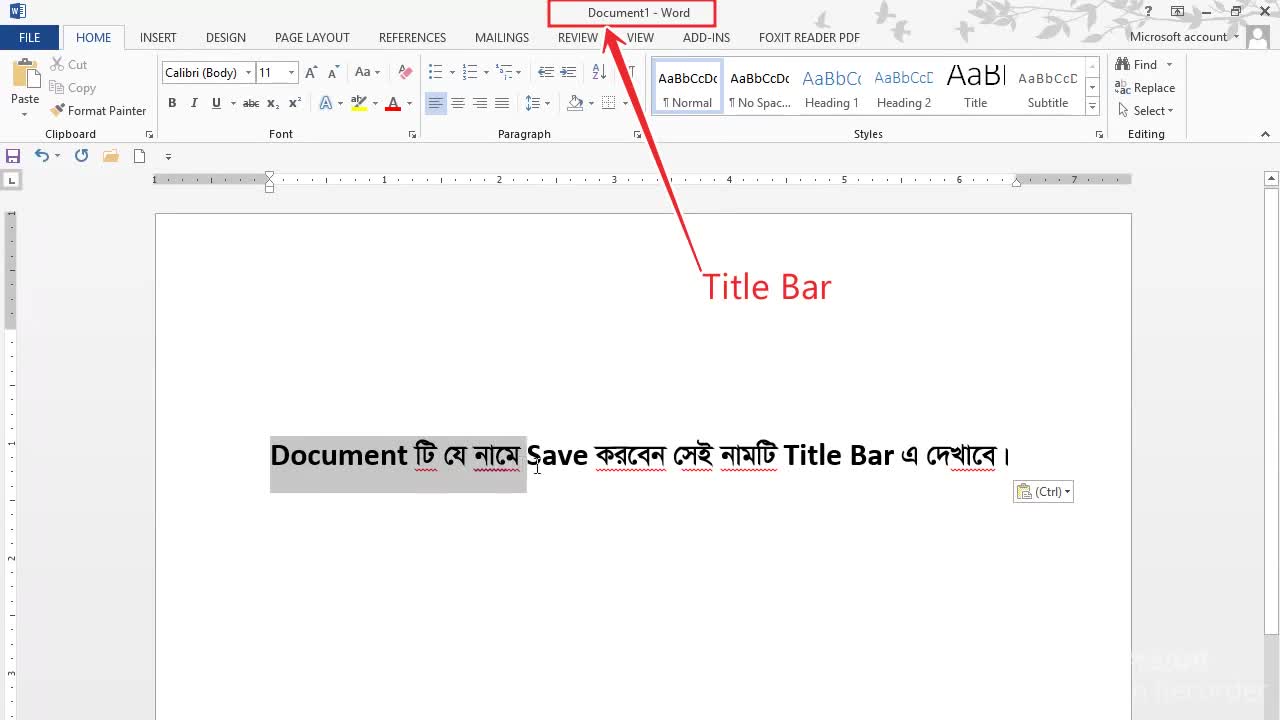Click the Cut scissors button

68,64
